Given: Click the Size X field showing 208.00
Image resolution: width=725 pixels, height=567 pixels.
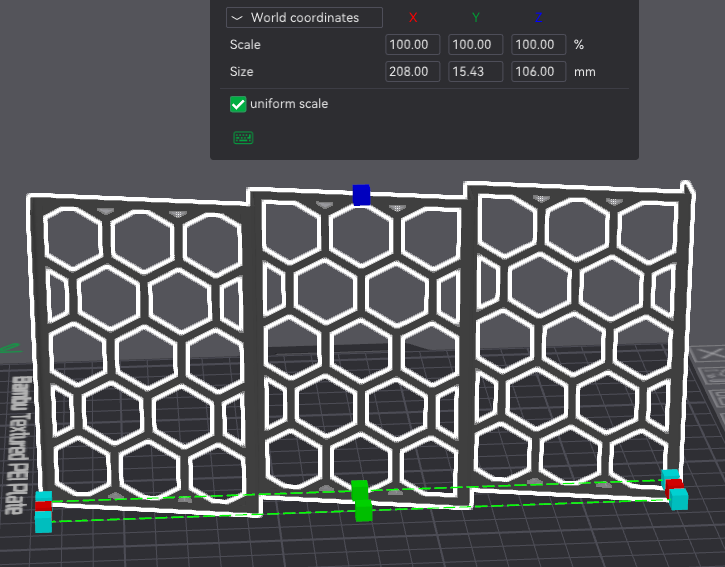Looking at the screenshot, I should coord(412,71).
